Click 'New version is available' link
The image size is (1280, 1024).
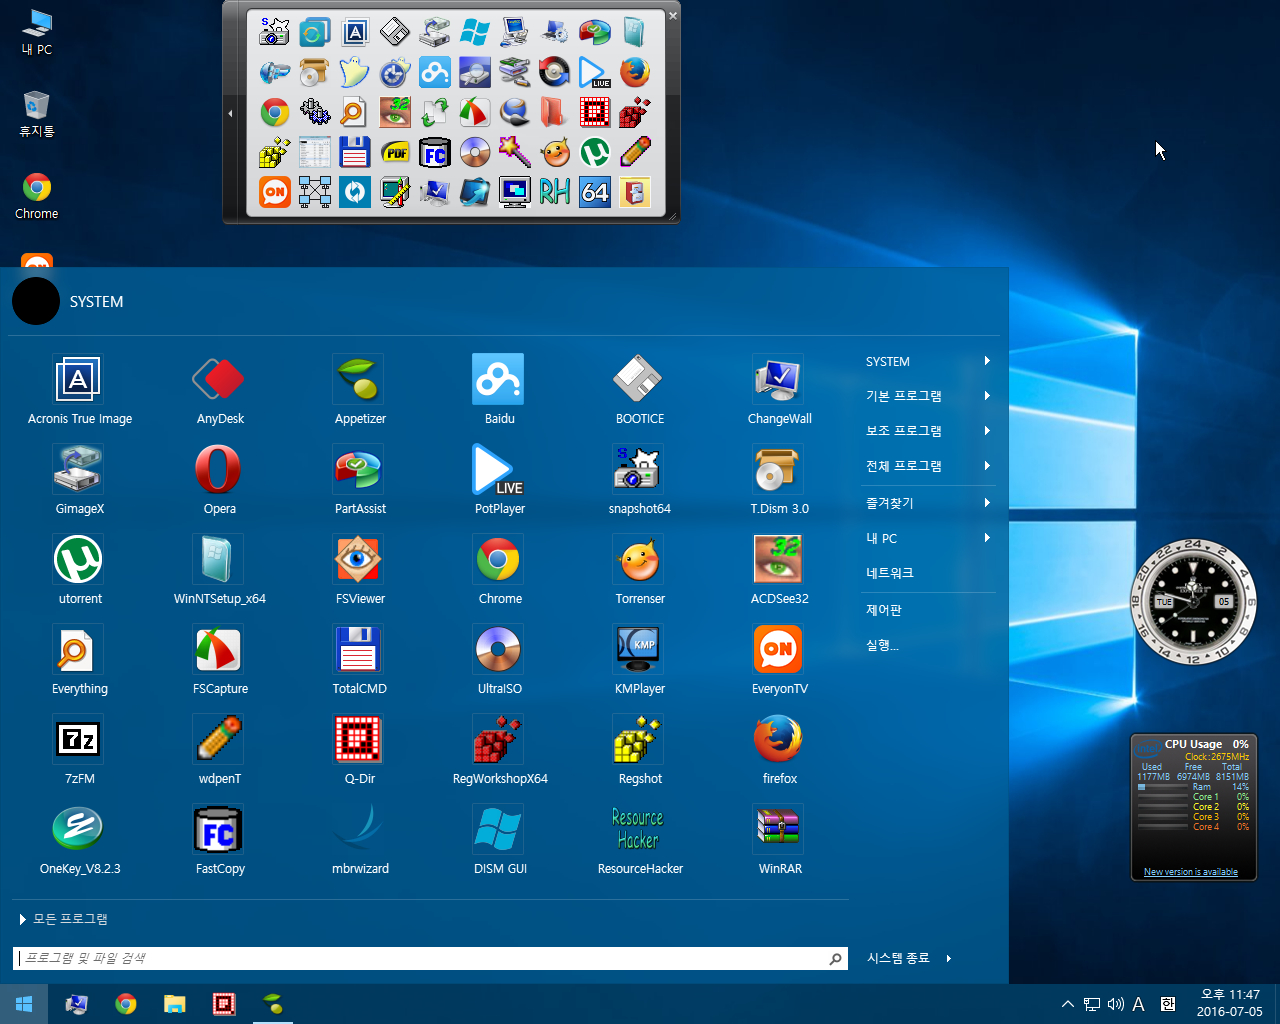tap(1191, 872)
